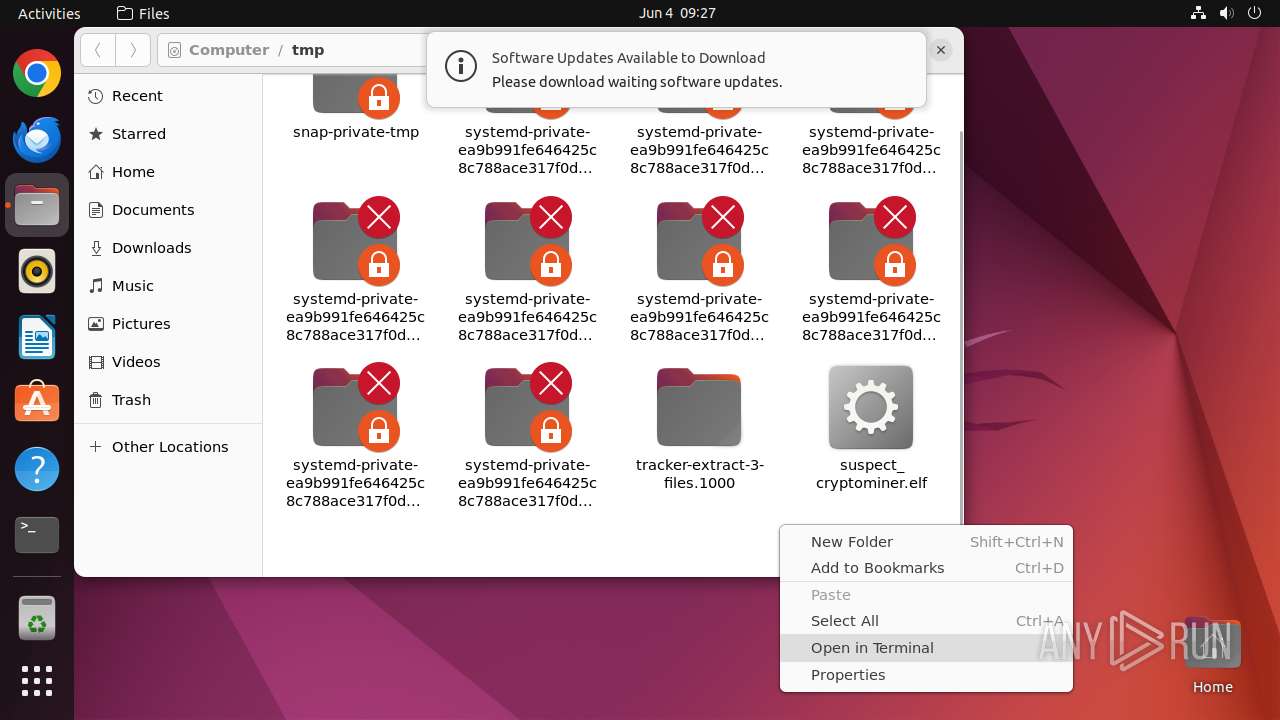This screenshot has height=720, width=1280.
Task: Click the info icon in the update notification
Action: pyautogui.click(x=460, y=67)
